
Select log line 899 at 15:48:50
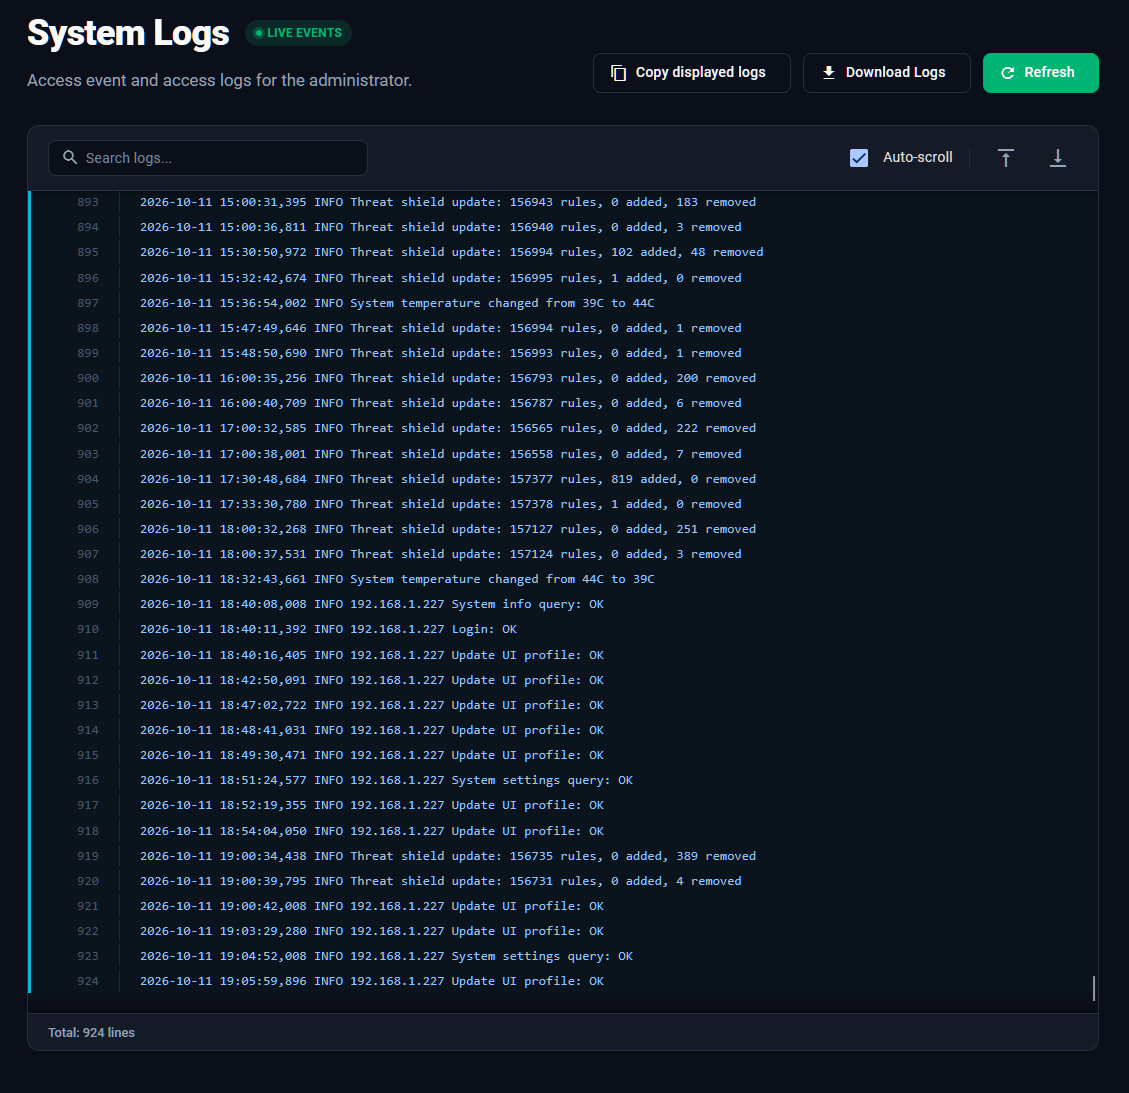click(563, 354)
